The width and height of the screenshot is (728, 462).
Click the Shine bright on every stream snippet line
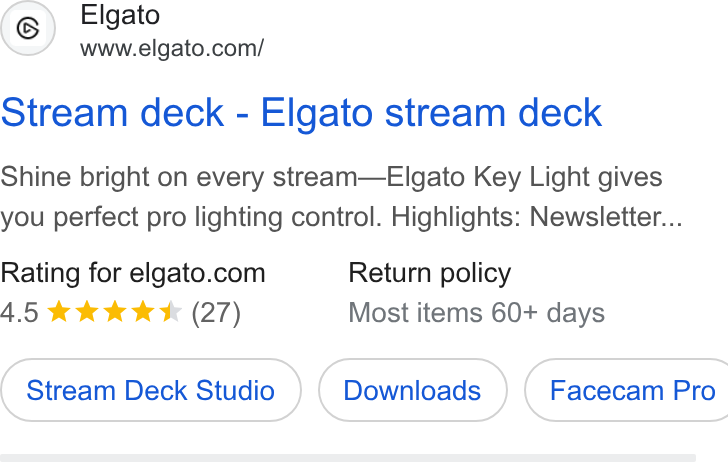click(x=331, y=177)
